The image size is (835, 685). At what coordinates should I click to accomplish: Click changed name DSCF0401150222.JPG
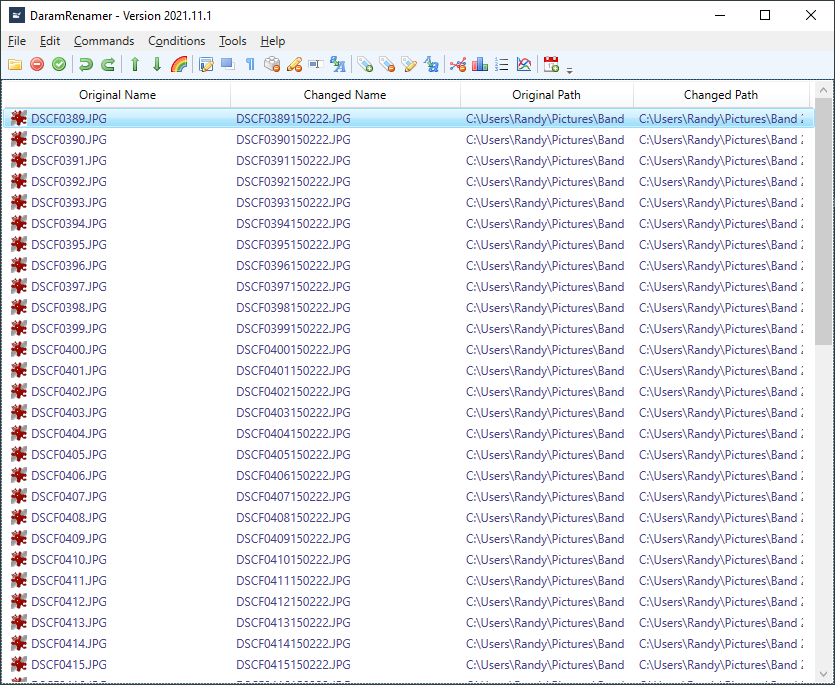293,371
